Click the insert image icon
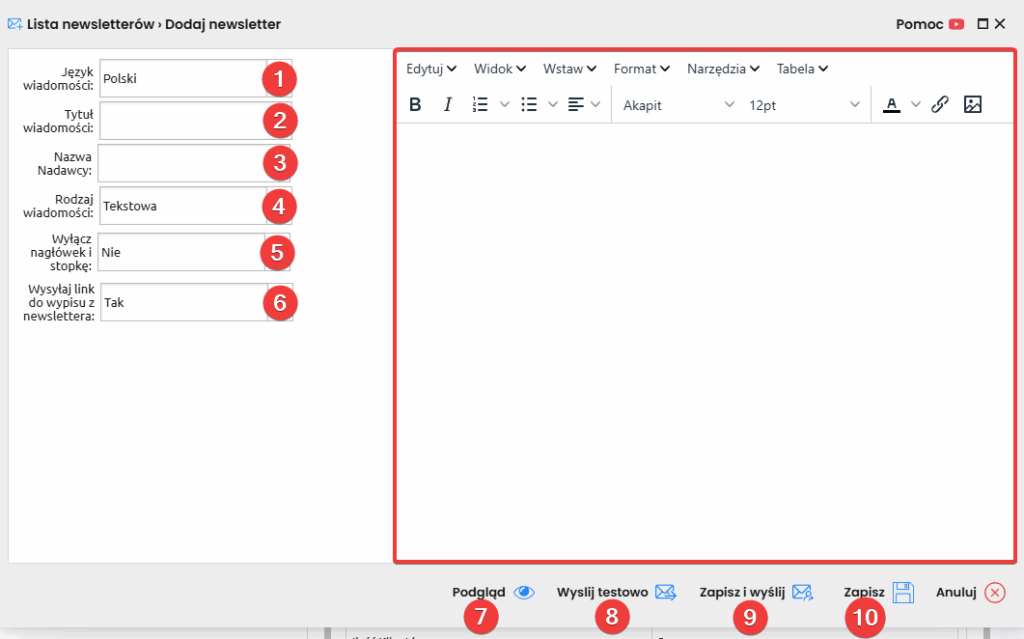This screenshot has height=639, width=1024. click(x=973, y=105)
